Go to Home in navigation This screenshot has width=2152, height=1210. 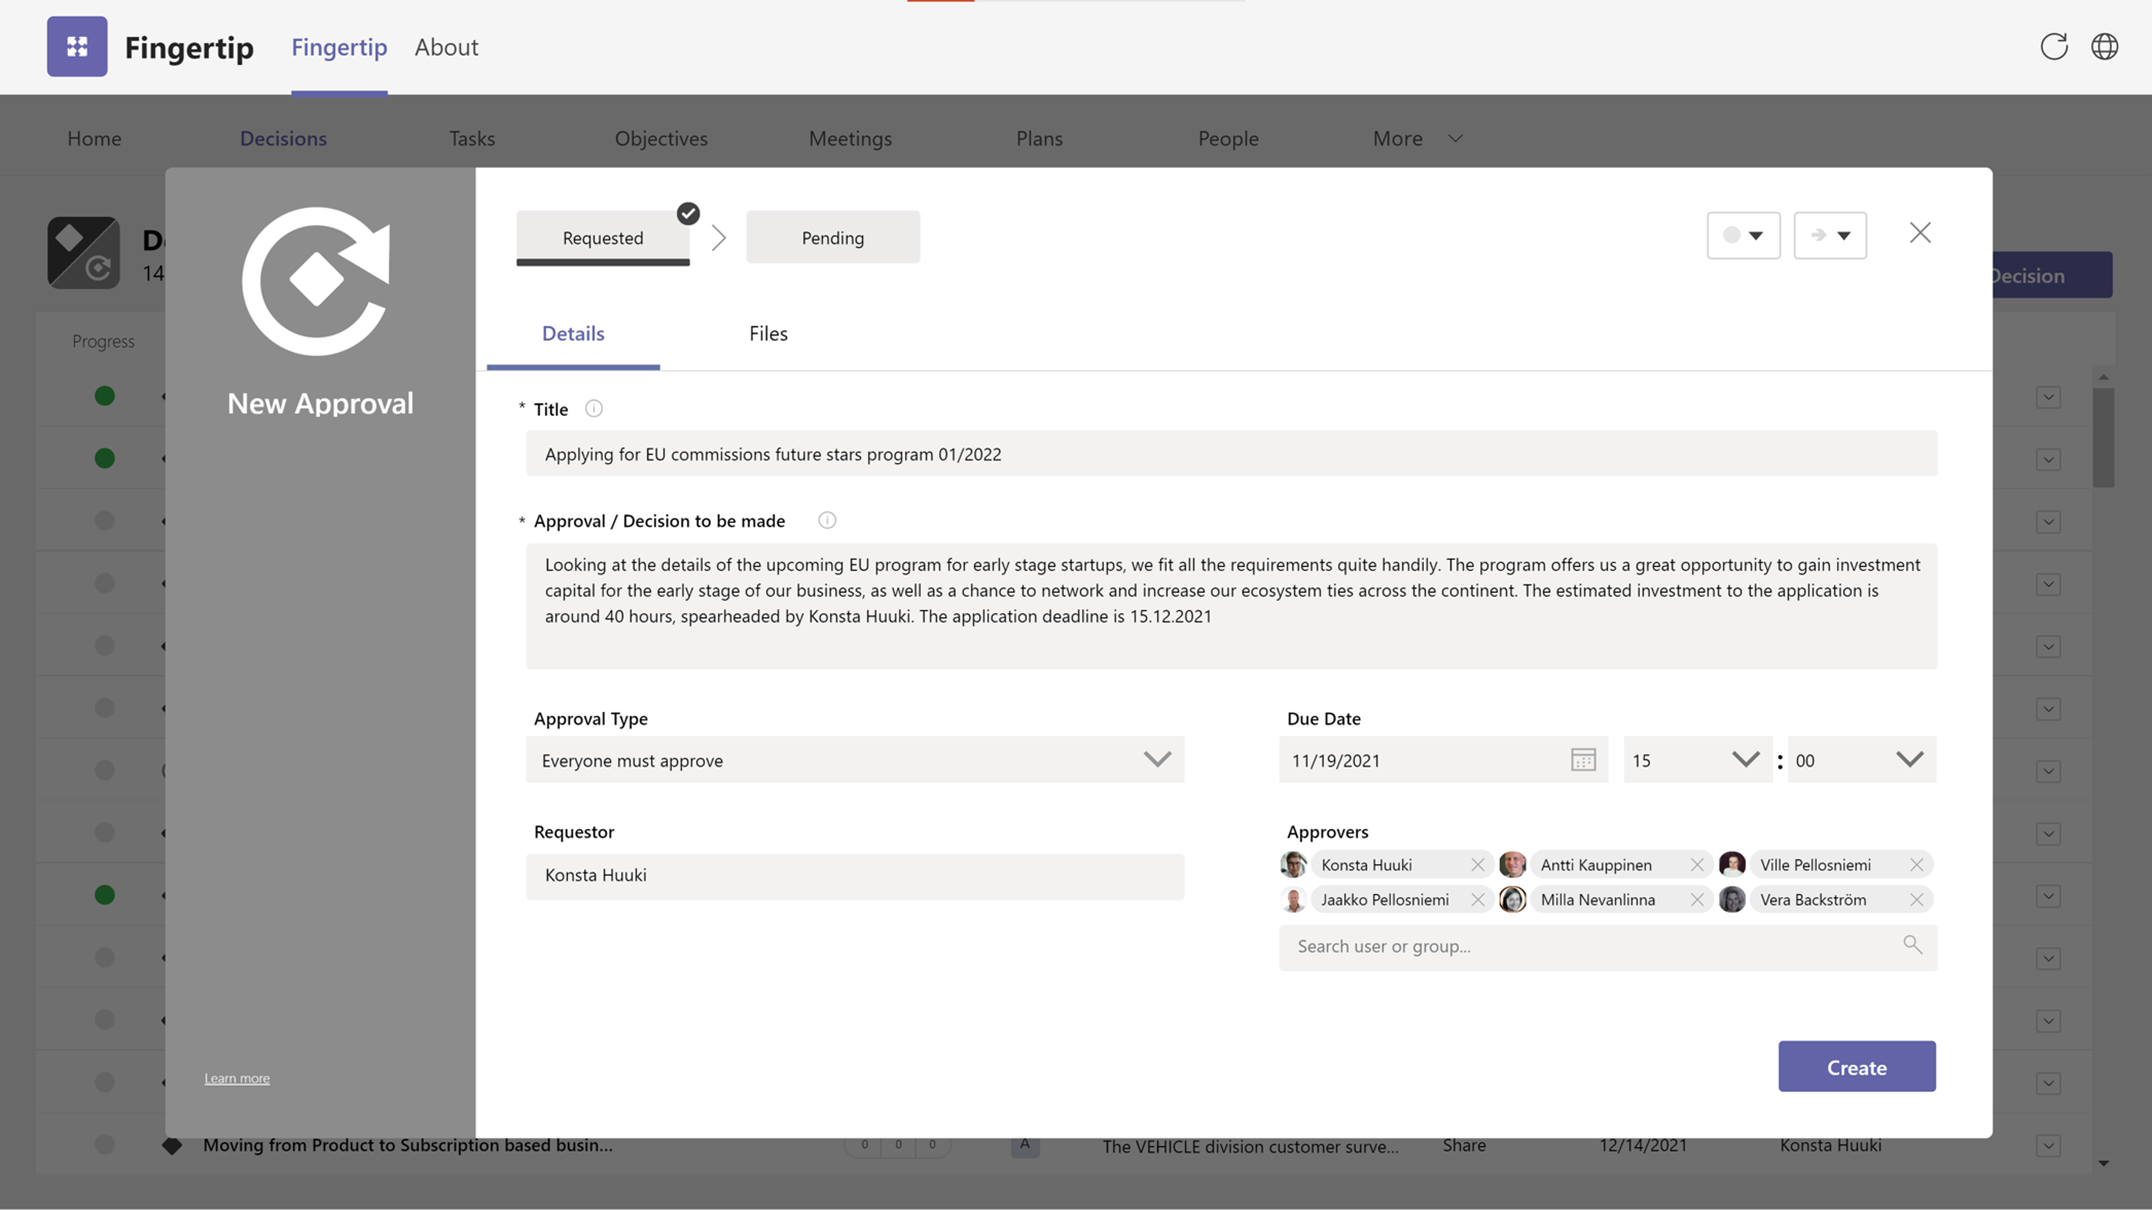coord(94,138)
